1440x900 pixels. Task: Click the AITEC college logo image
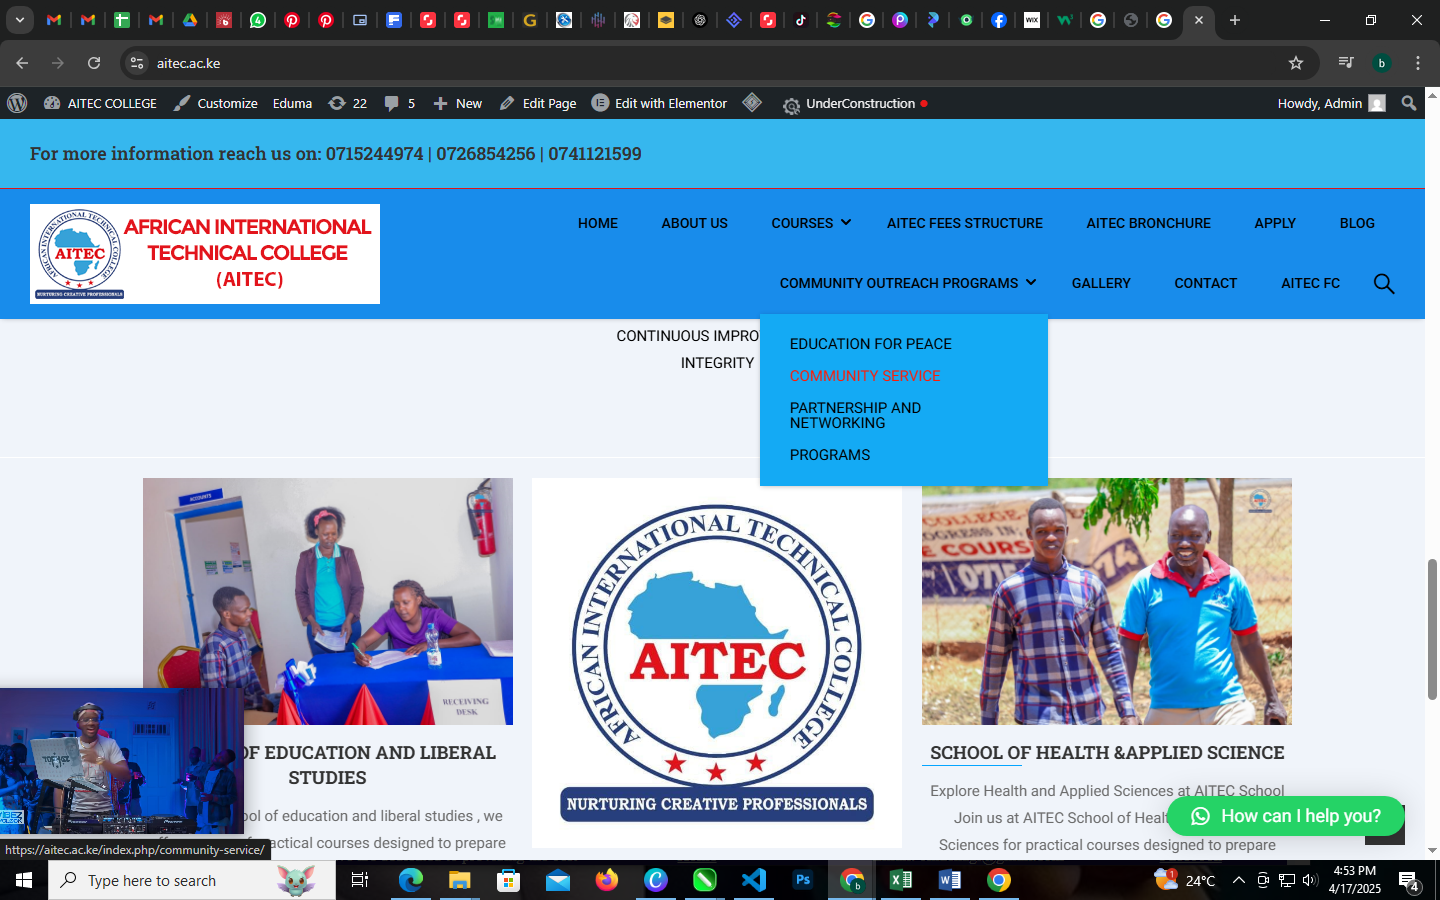click(x=205, y=254)
